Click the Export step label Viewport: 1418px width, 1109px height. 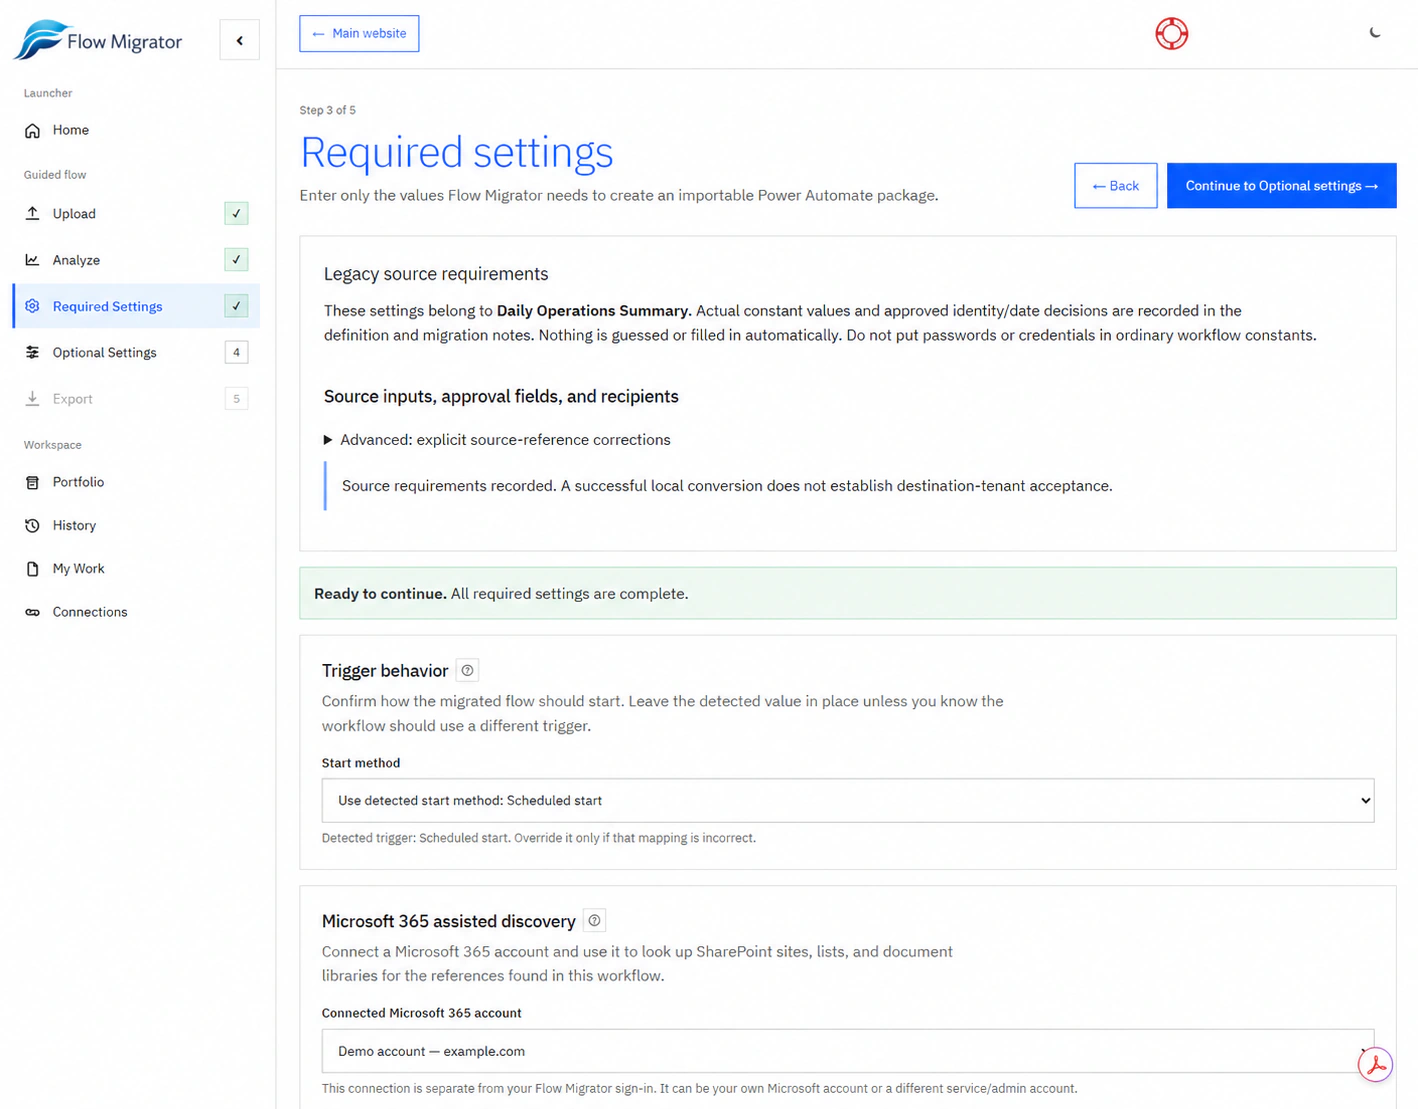pos(73,399)
